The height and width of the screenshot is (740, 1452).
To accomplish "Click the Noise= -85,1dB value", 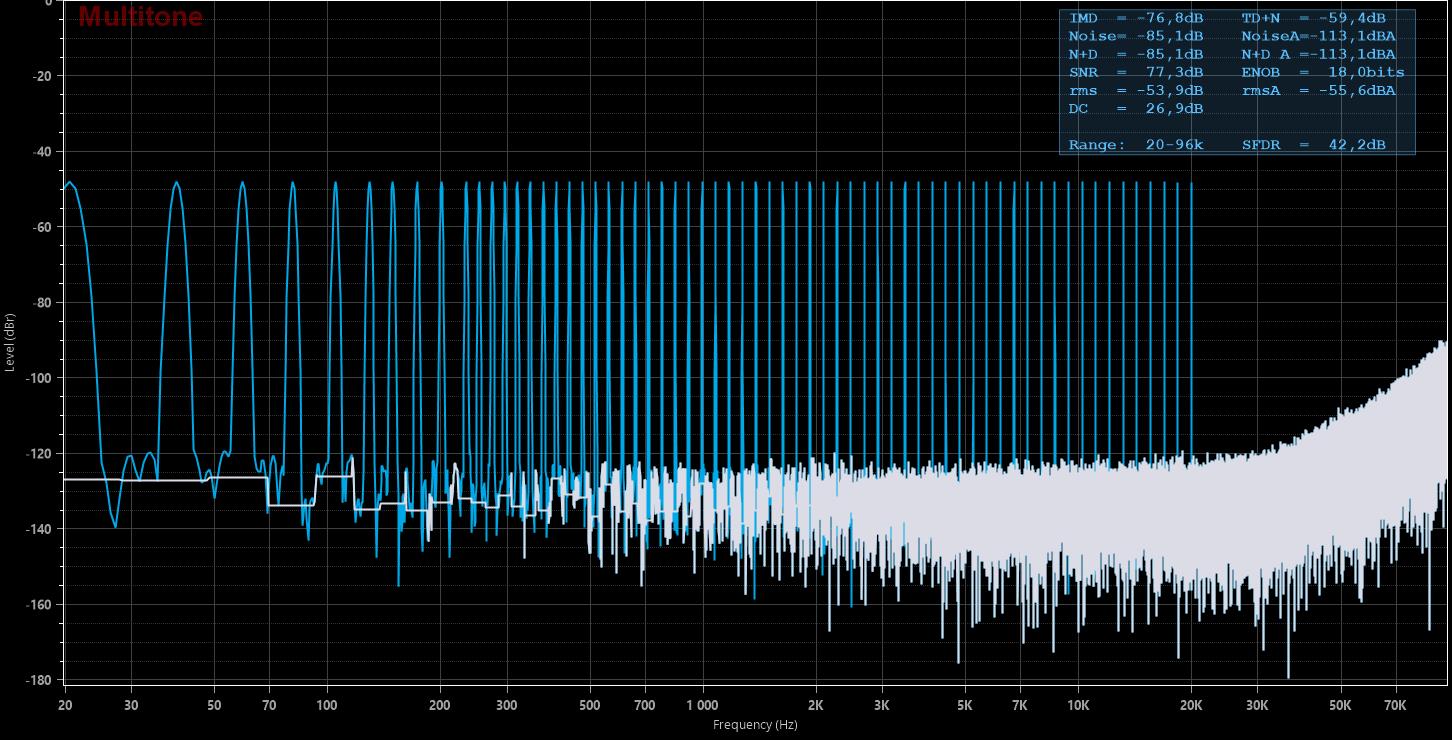I will click(x=1136, y=36).
